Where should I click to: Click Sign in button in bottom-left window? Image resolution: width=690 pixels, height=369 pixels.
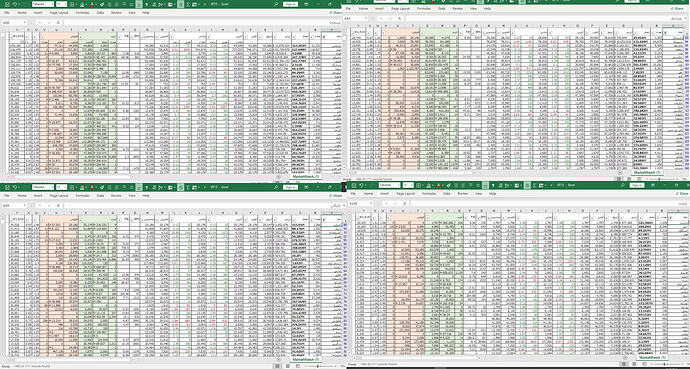(x=290, y=187)
